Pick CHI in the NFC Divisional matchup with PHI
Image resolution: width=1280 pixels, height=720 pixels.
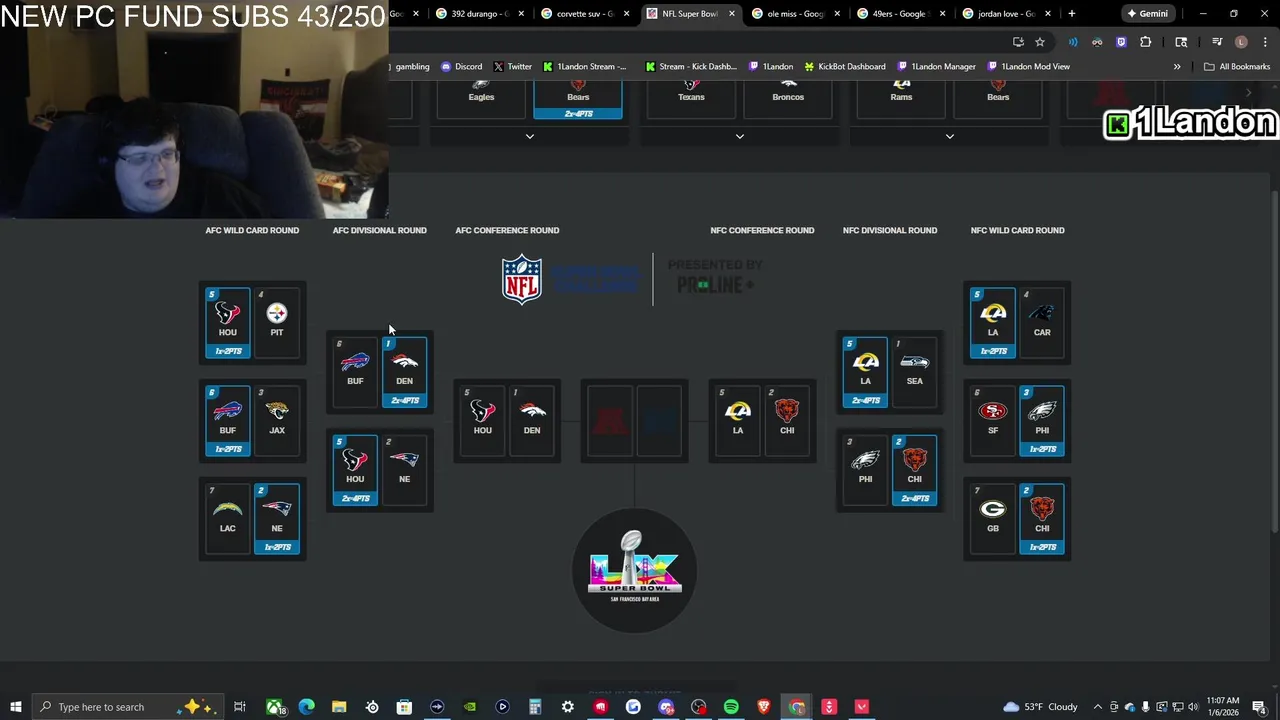click(914, 469)
